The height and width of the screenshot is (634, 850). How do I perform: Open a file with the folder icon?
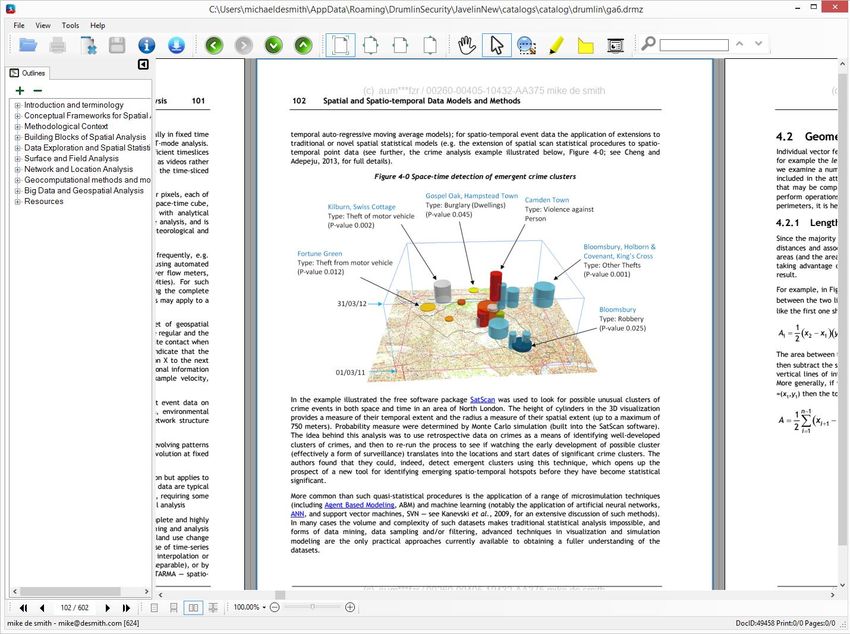[28, 45]
